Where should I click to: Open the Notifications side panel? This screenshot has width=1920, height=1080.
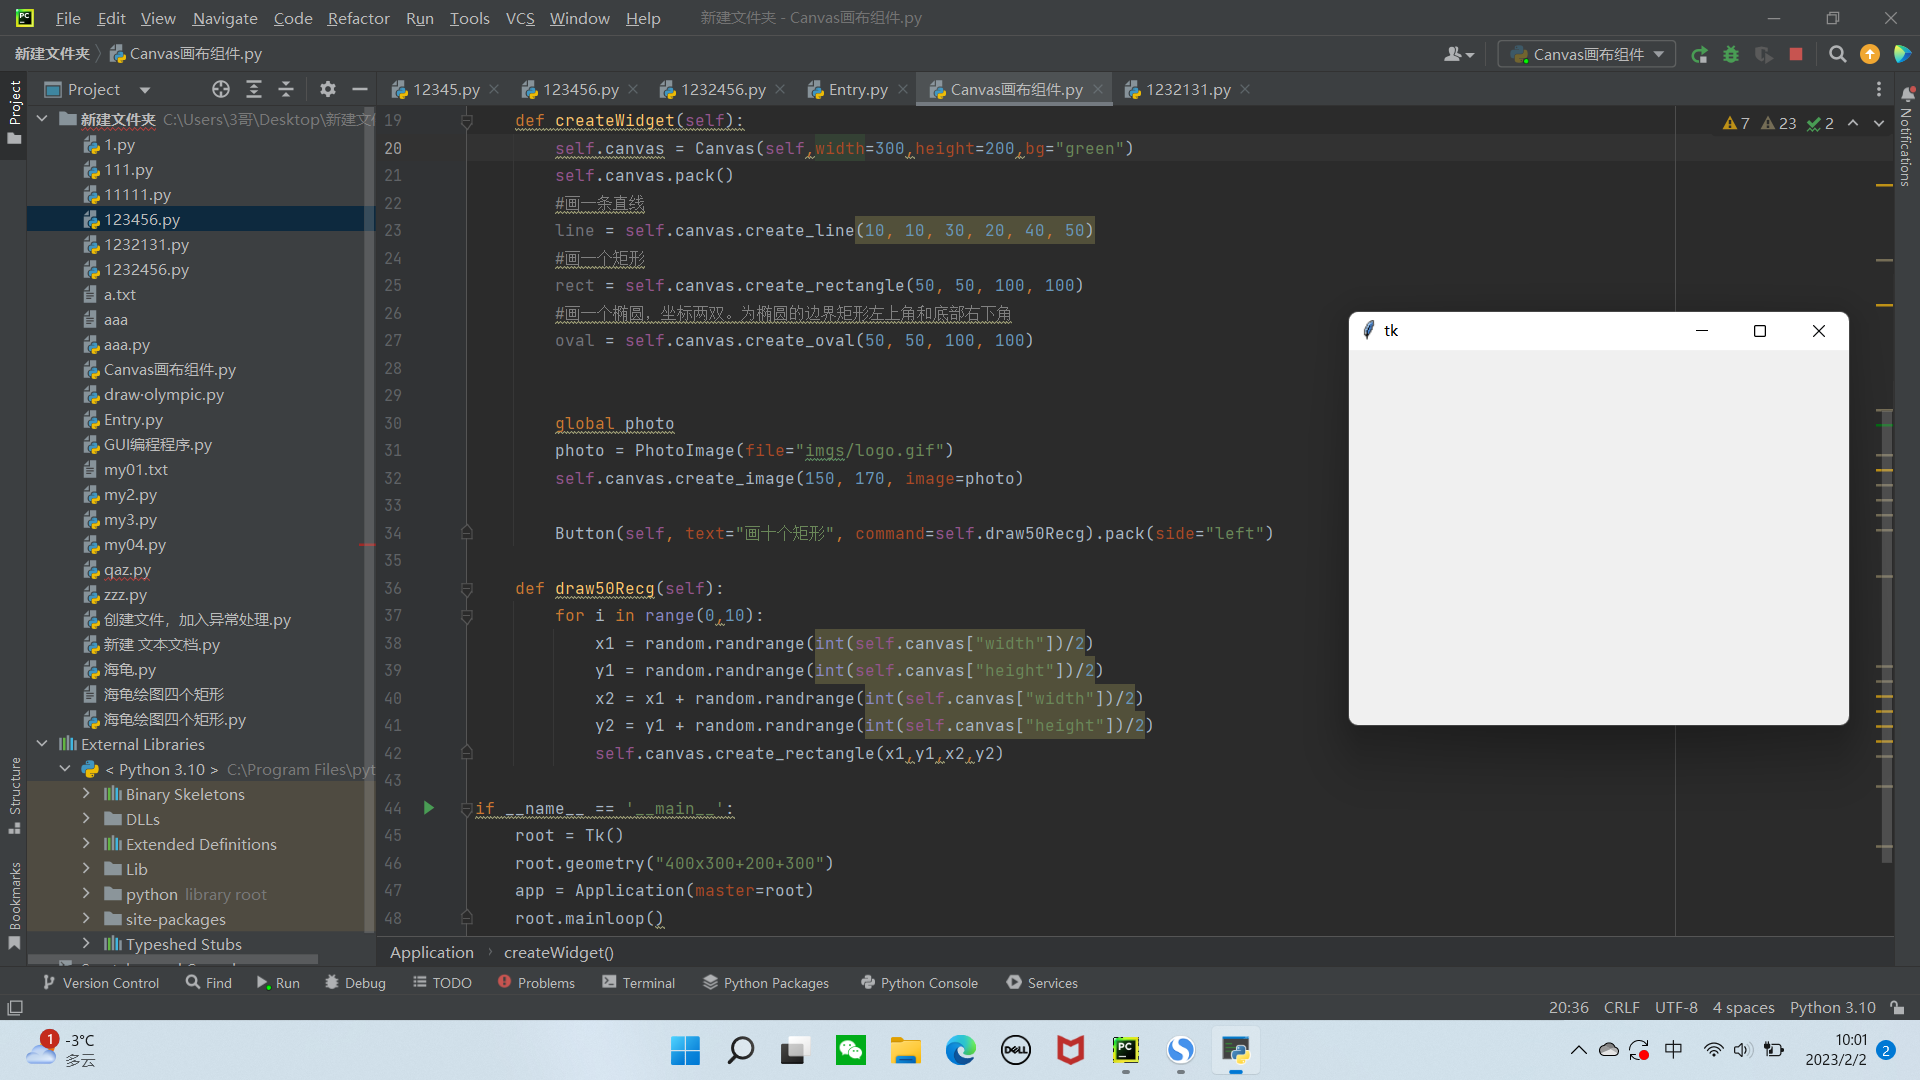click(x=1906, y=136)
